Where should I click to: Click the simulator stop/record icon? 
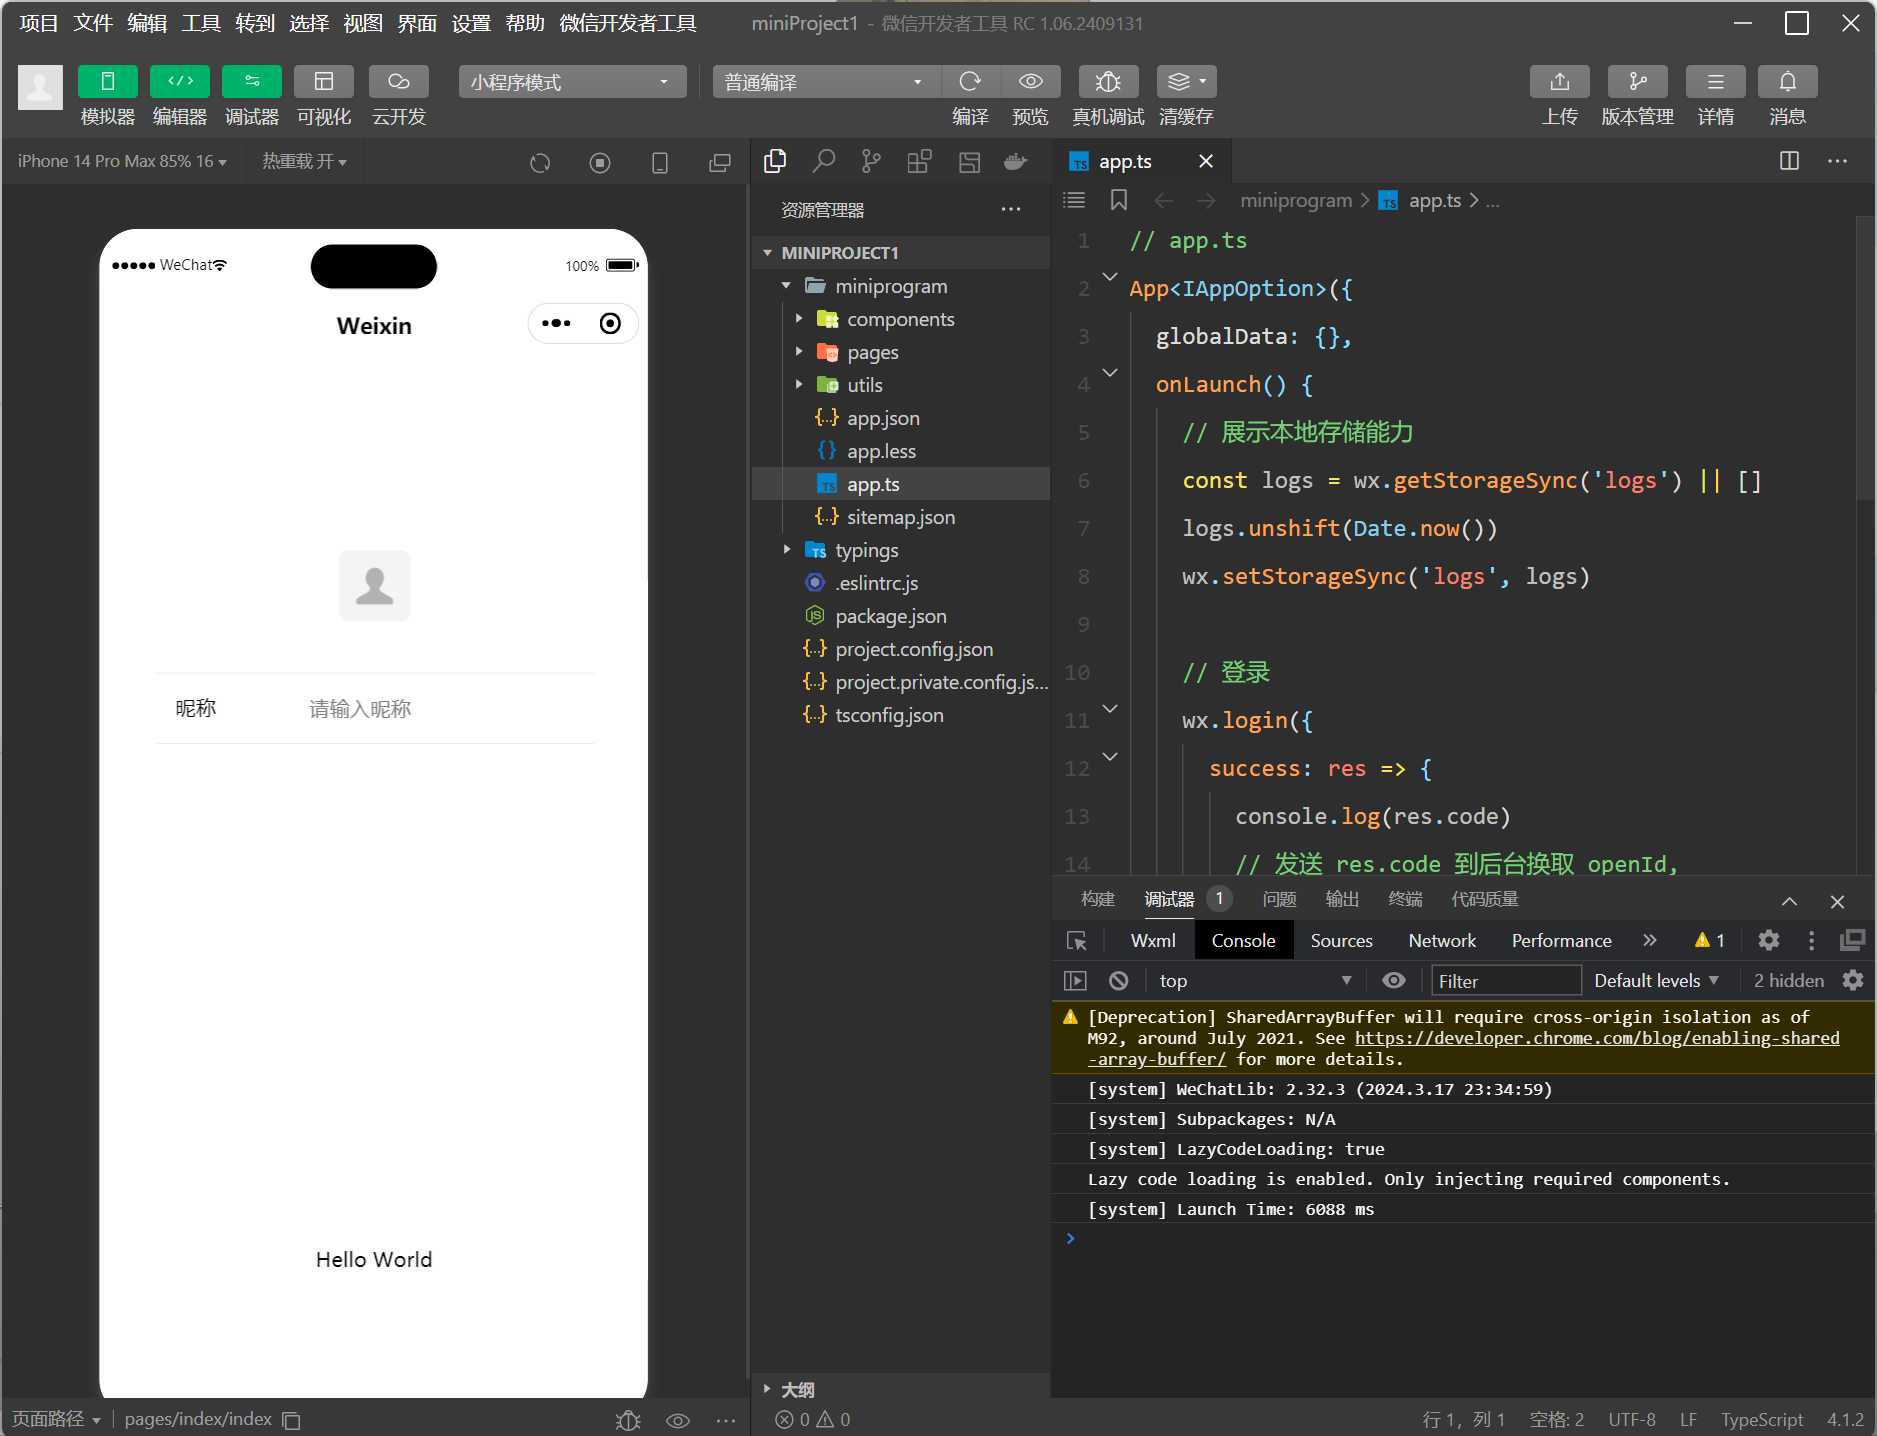pos(600,162)
